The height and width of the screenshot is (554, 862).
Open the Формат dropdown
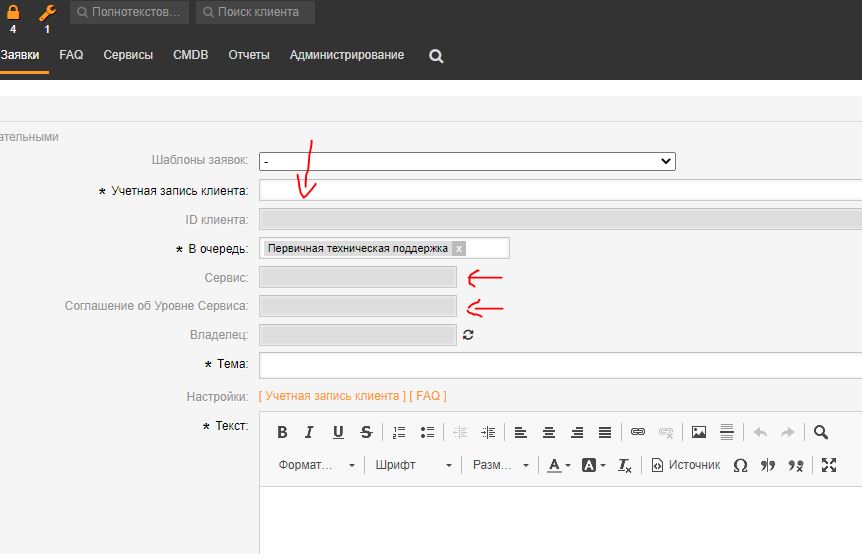[316, 465]
